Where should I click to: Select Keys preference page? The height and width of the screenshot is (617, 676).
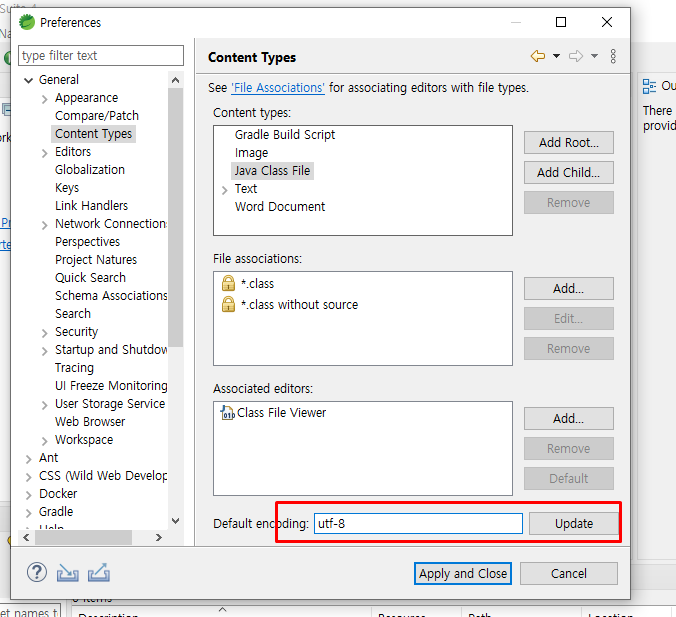point(67,188)
